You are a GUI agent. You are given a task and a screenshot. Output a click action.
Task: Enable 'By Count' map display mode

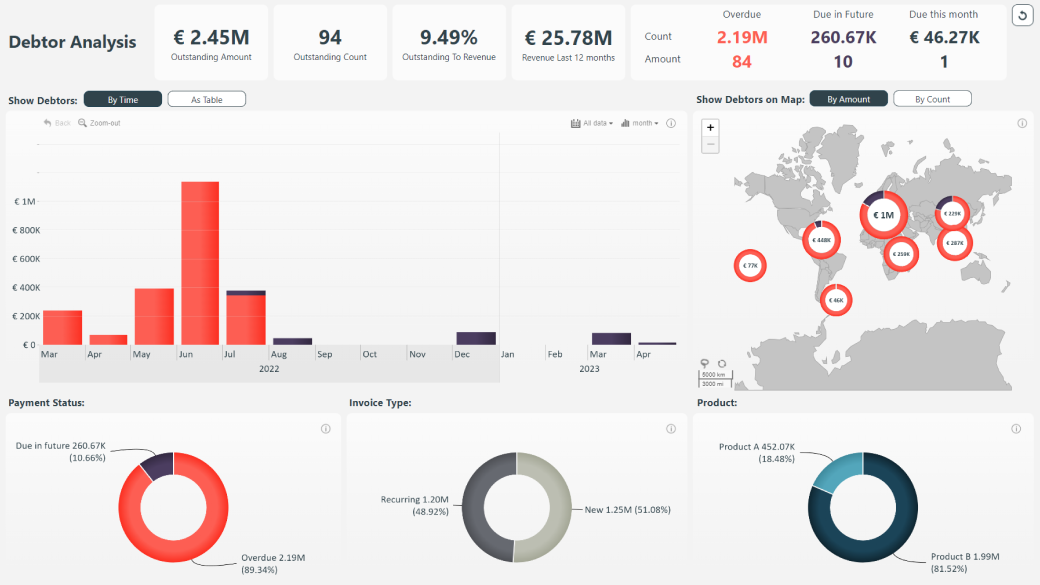932,99
